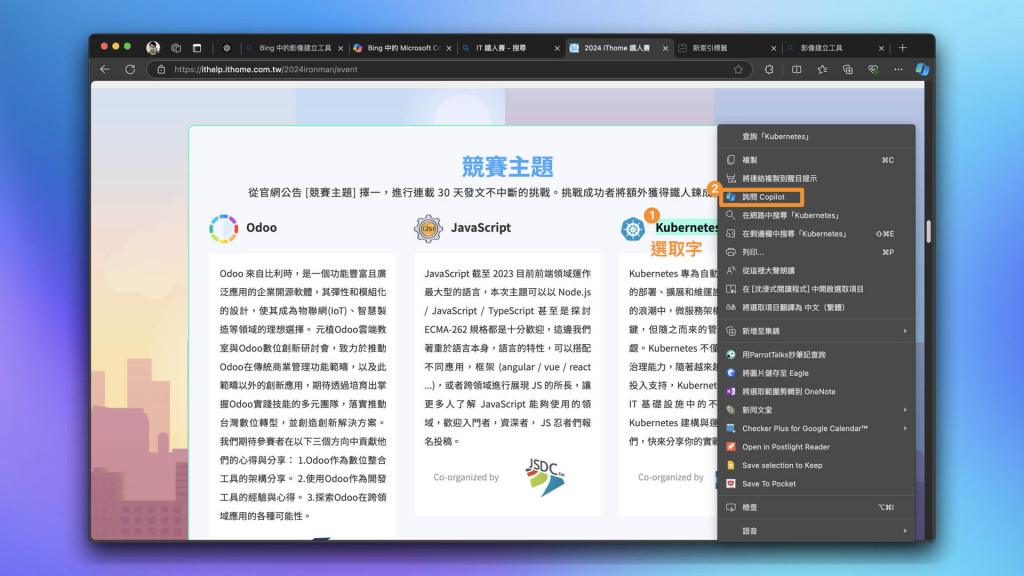
Task: Close the '2024 iThome 鐵人賽' tab
Action: (x=665, y=48)
